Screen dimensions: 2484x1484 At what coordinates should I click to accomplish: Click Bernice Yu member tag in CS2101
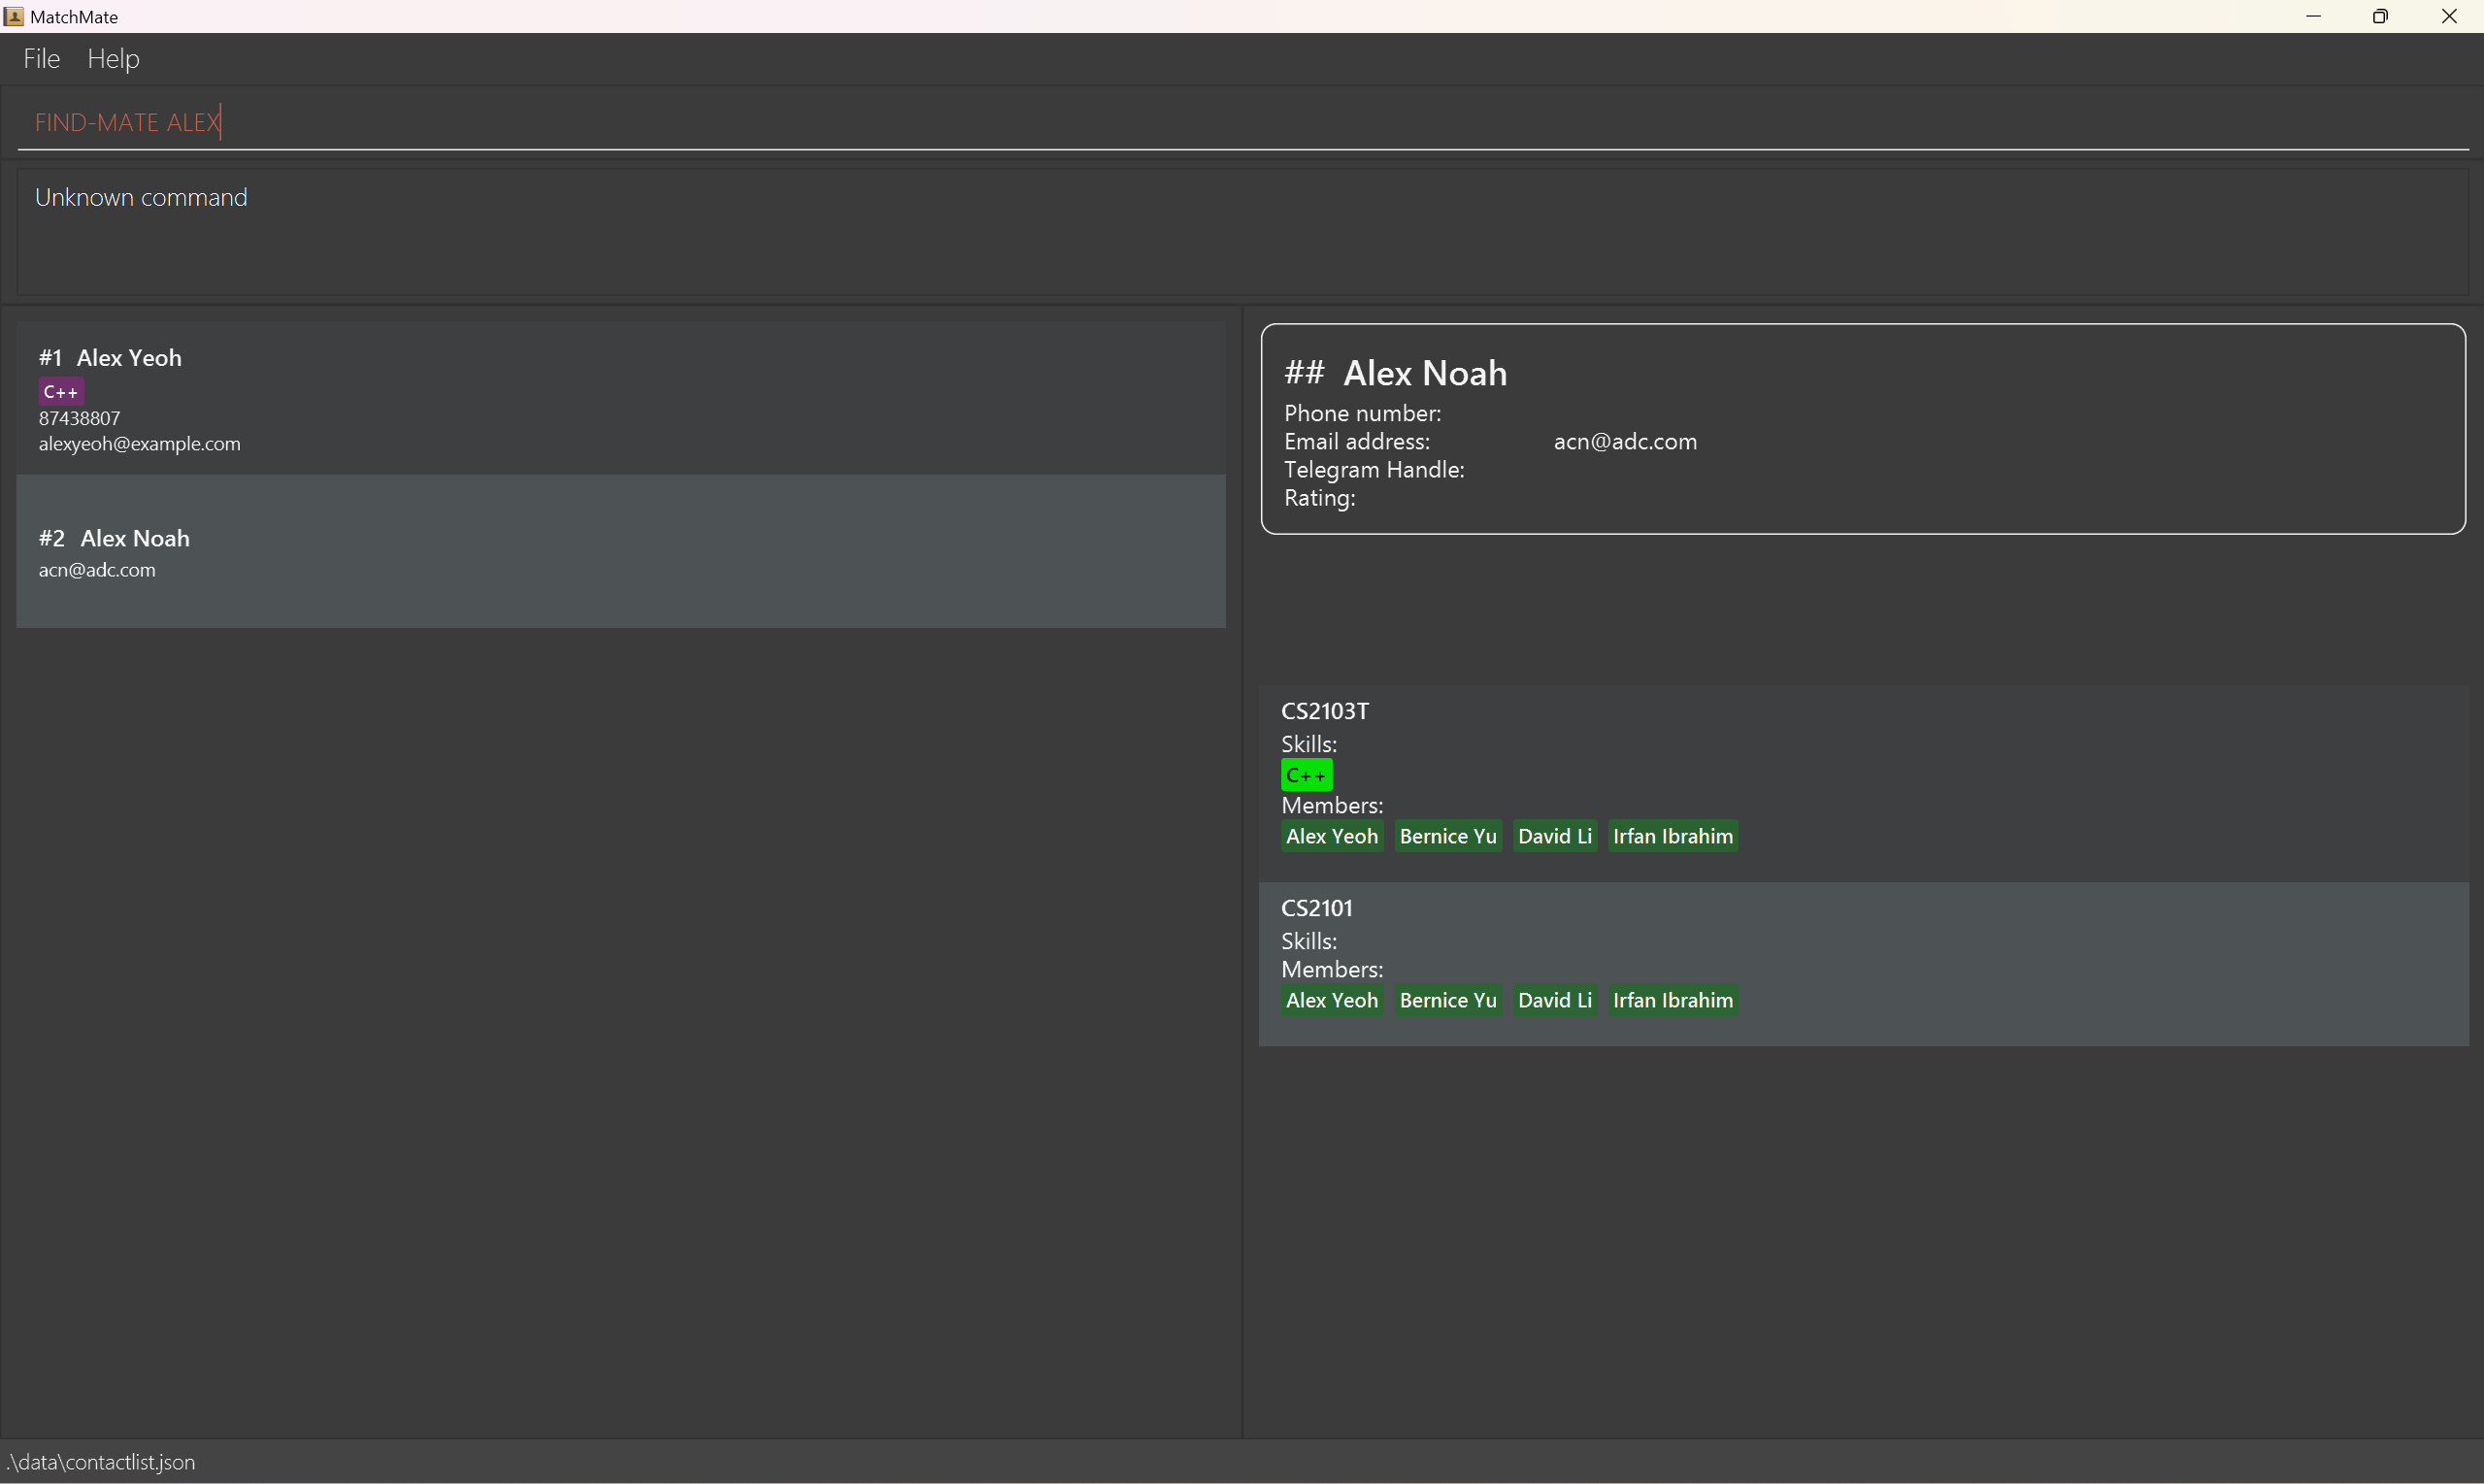tap(1447, 1000)
